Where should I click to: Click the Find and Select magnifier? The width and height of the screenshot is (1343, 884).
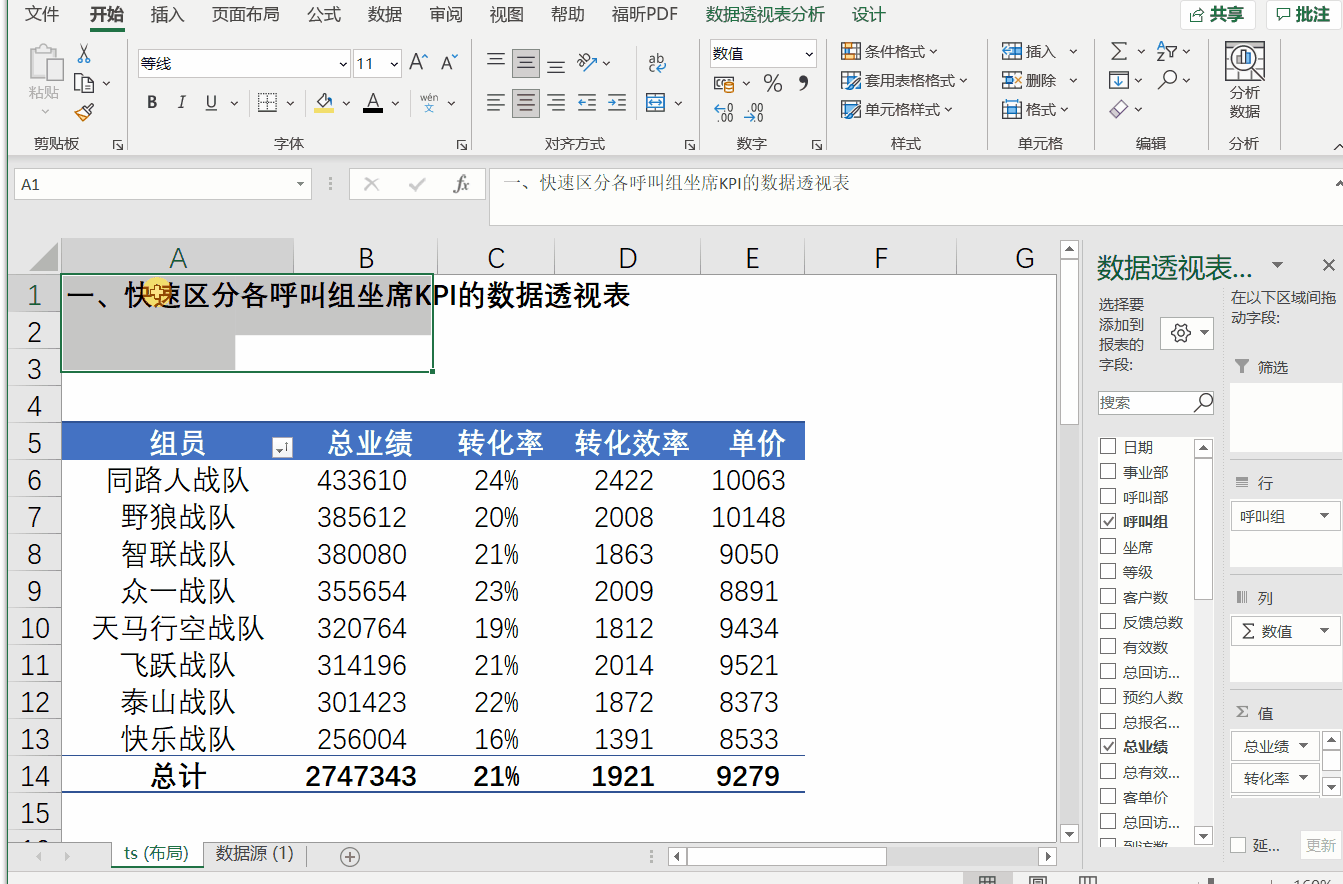[x=1167, y=80]
